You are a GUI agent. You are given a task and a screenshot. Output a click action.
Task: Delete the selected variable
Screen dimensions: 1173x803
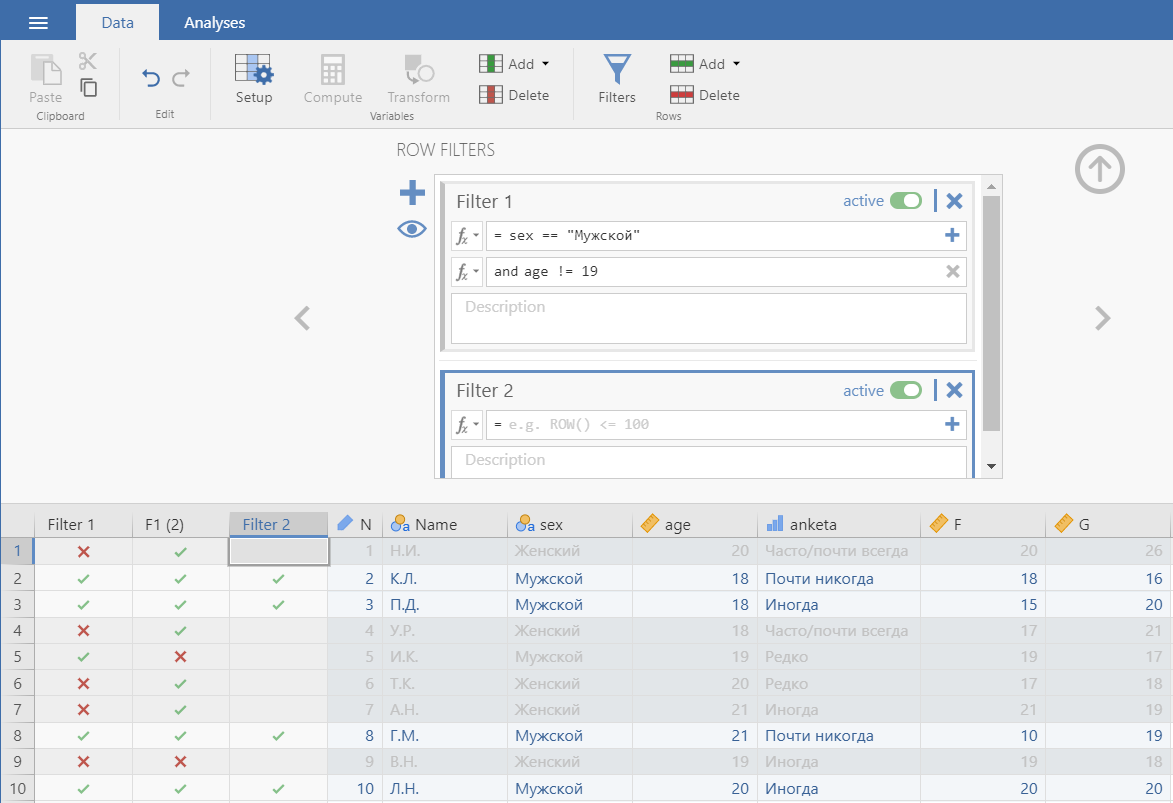515,95
